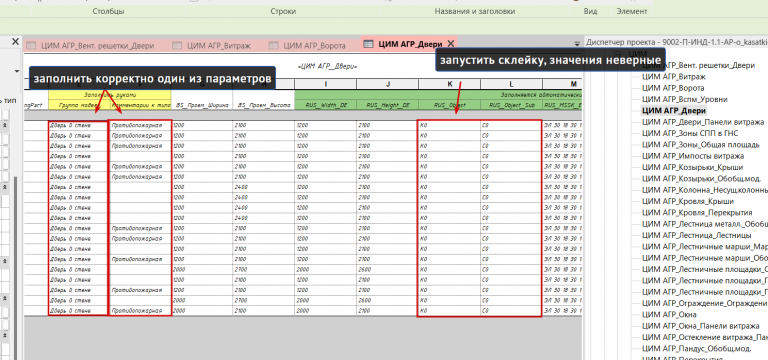This screenshot has width=768, height=360.
Task: Open ЦИМ АГР_Козырьки_Обобщ.мод. schedule
Action: 702,179
